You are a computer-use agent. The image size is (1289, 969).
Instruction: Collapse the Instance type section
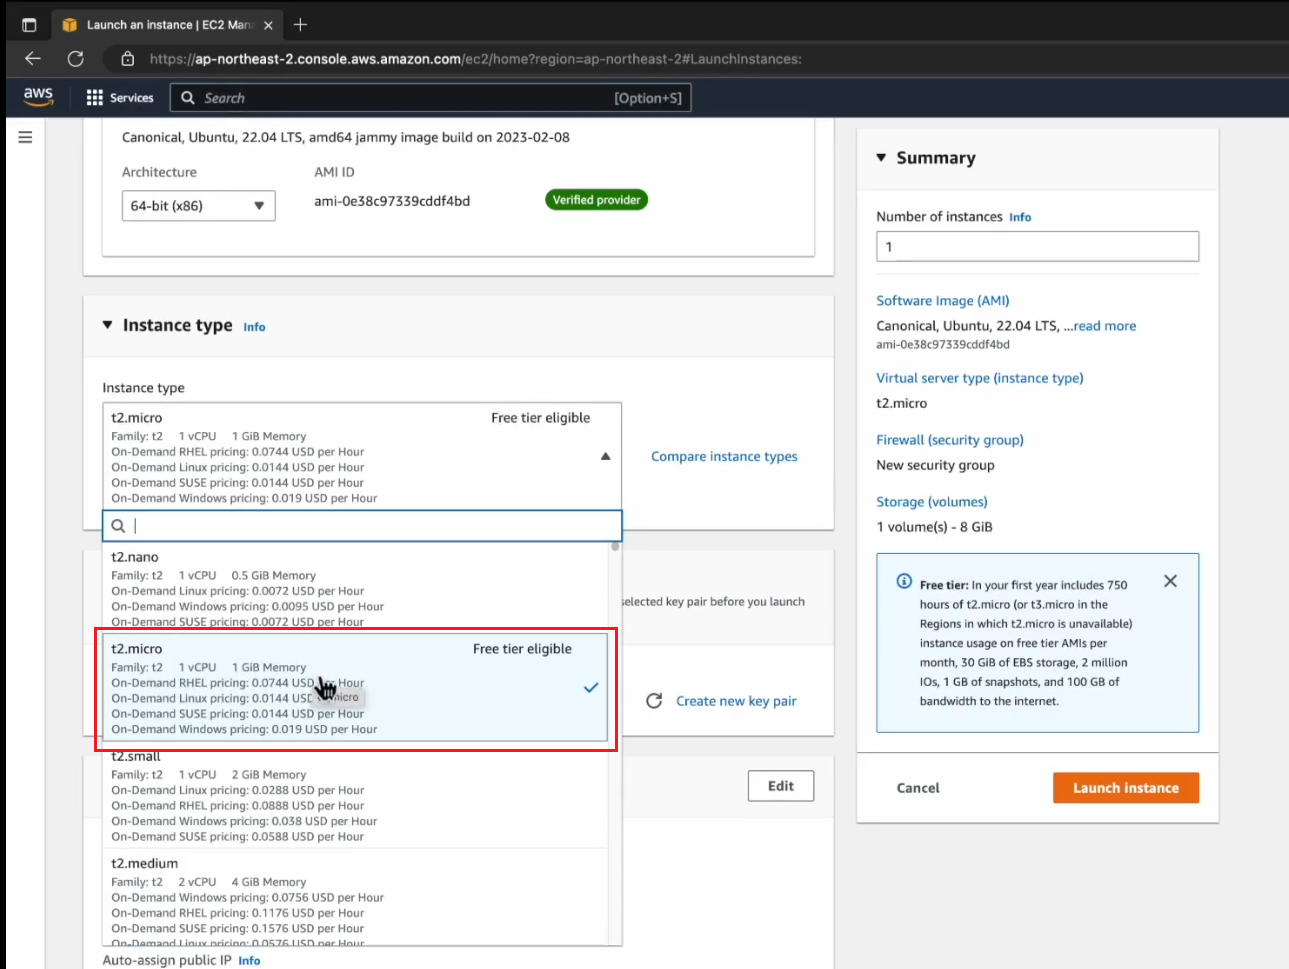coord(108,325)
